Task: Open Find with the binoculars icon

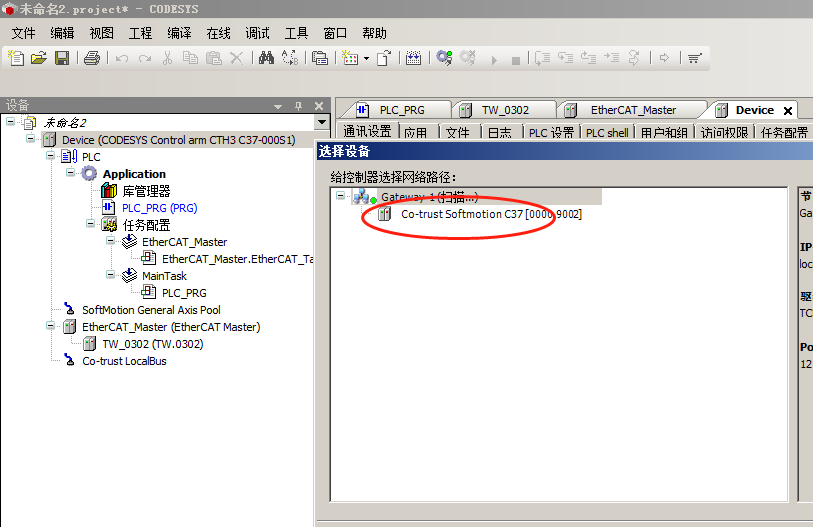Action: tap(266, 58)
